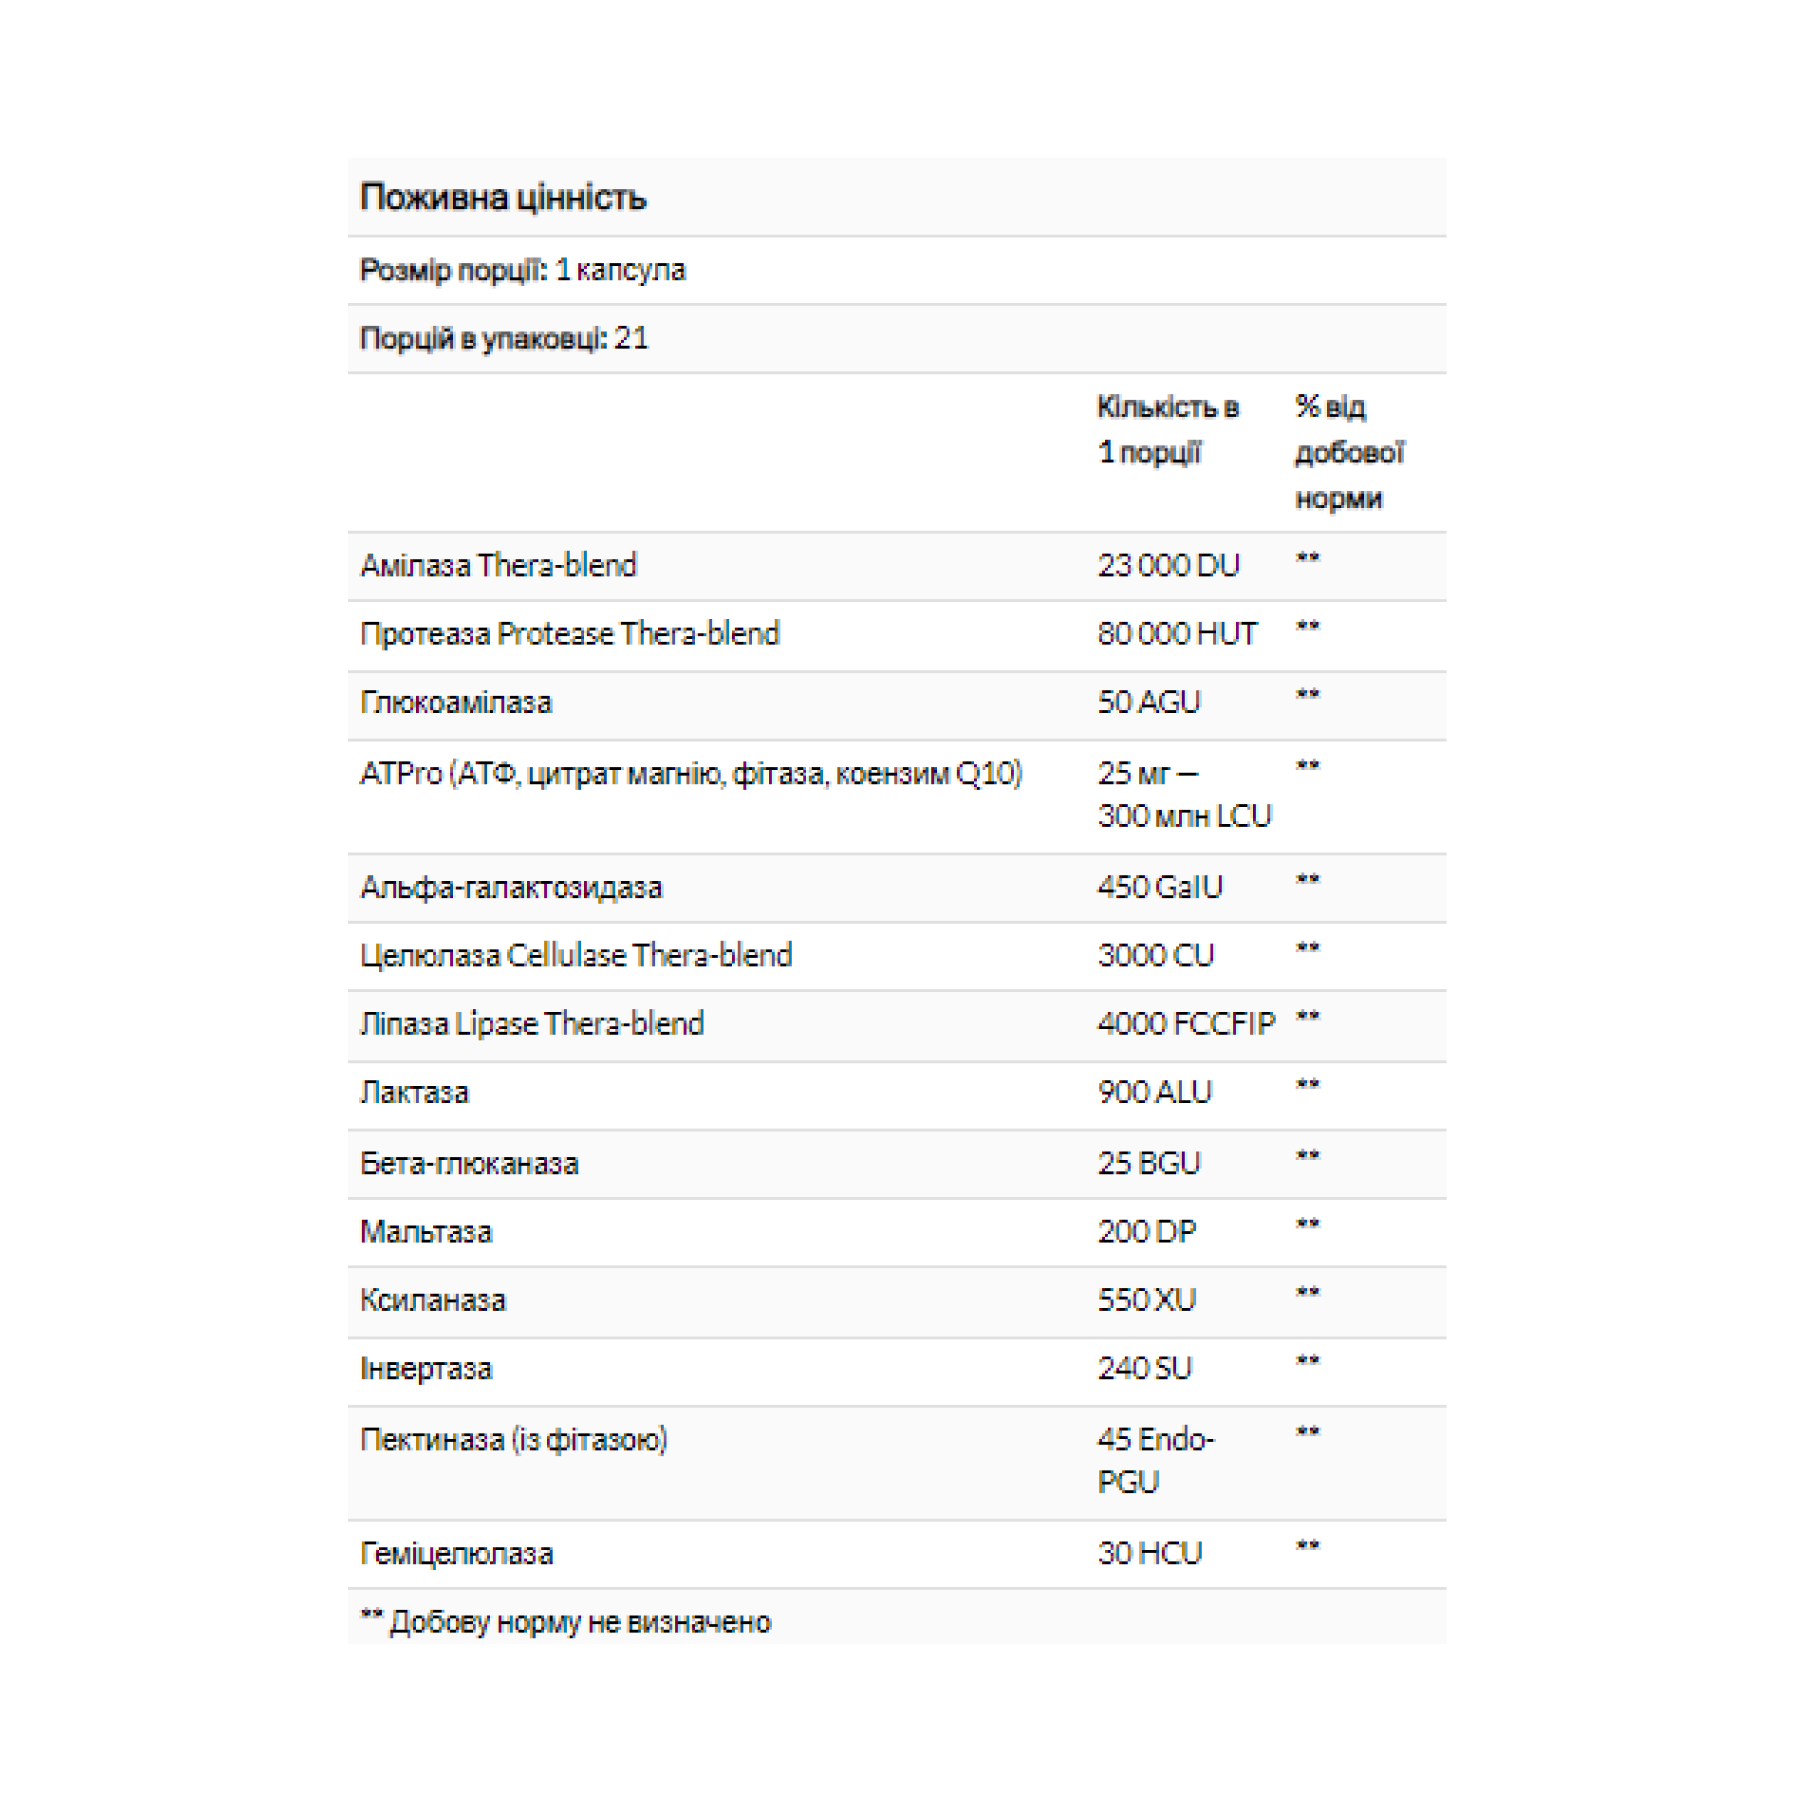Click the '550 XU' xylanase amount
The width and height of the screenshot is (1800, 1800).
point(1146,1300)
